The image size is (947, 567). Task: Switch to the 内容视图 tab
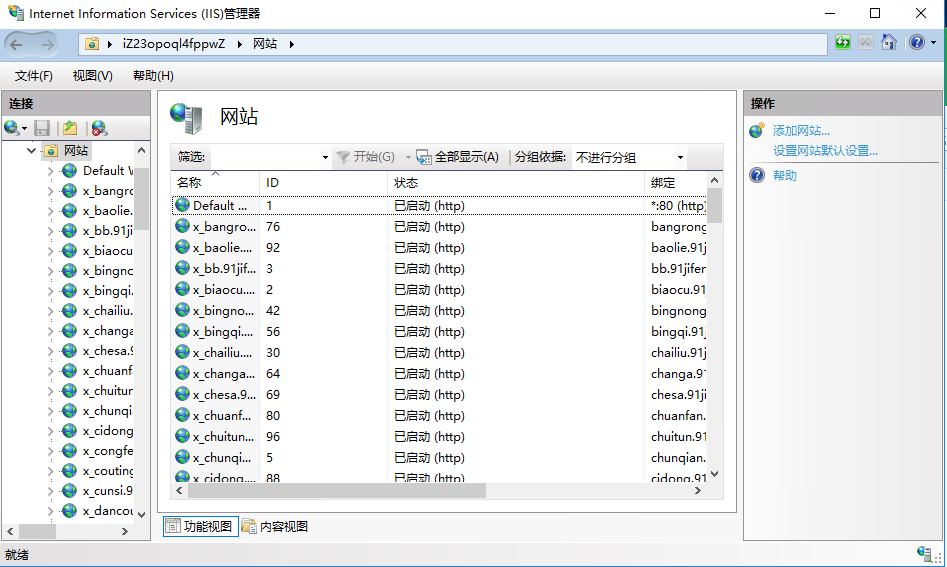click(275, 527)
